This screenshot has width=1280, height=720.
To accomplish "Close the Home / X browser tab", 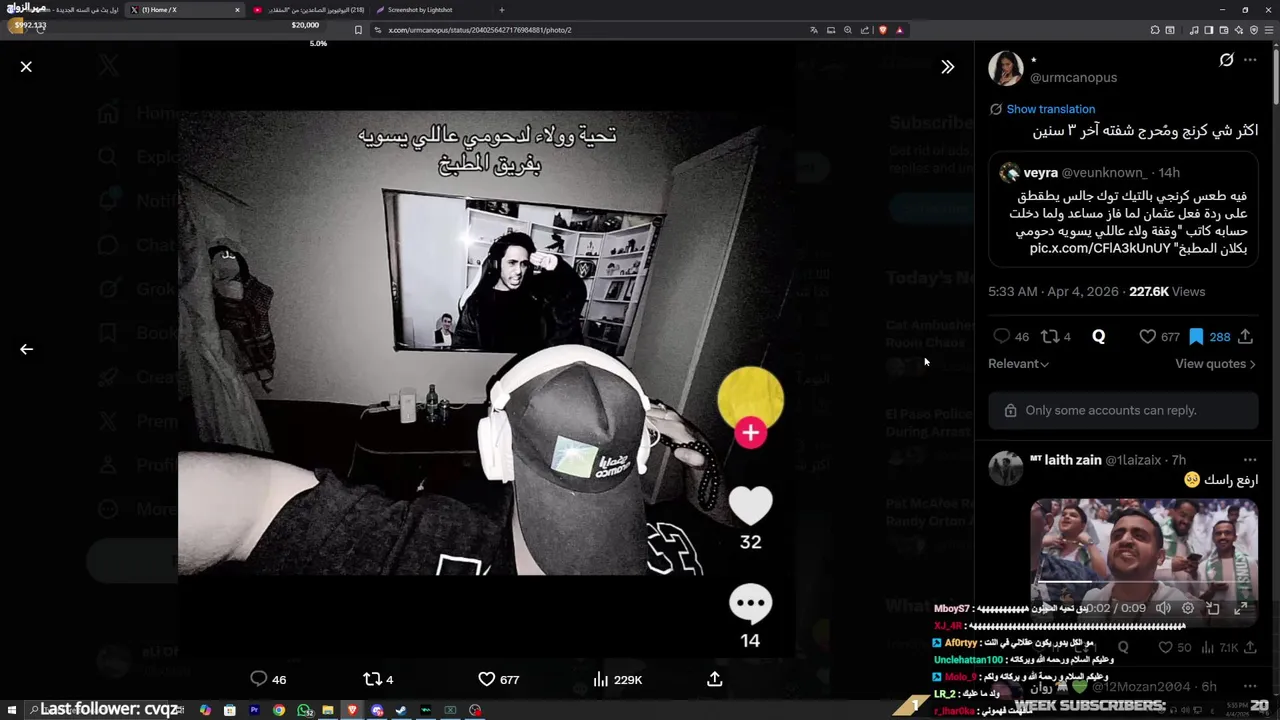I will coord(237,10).
